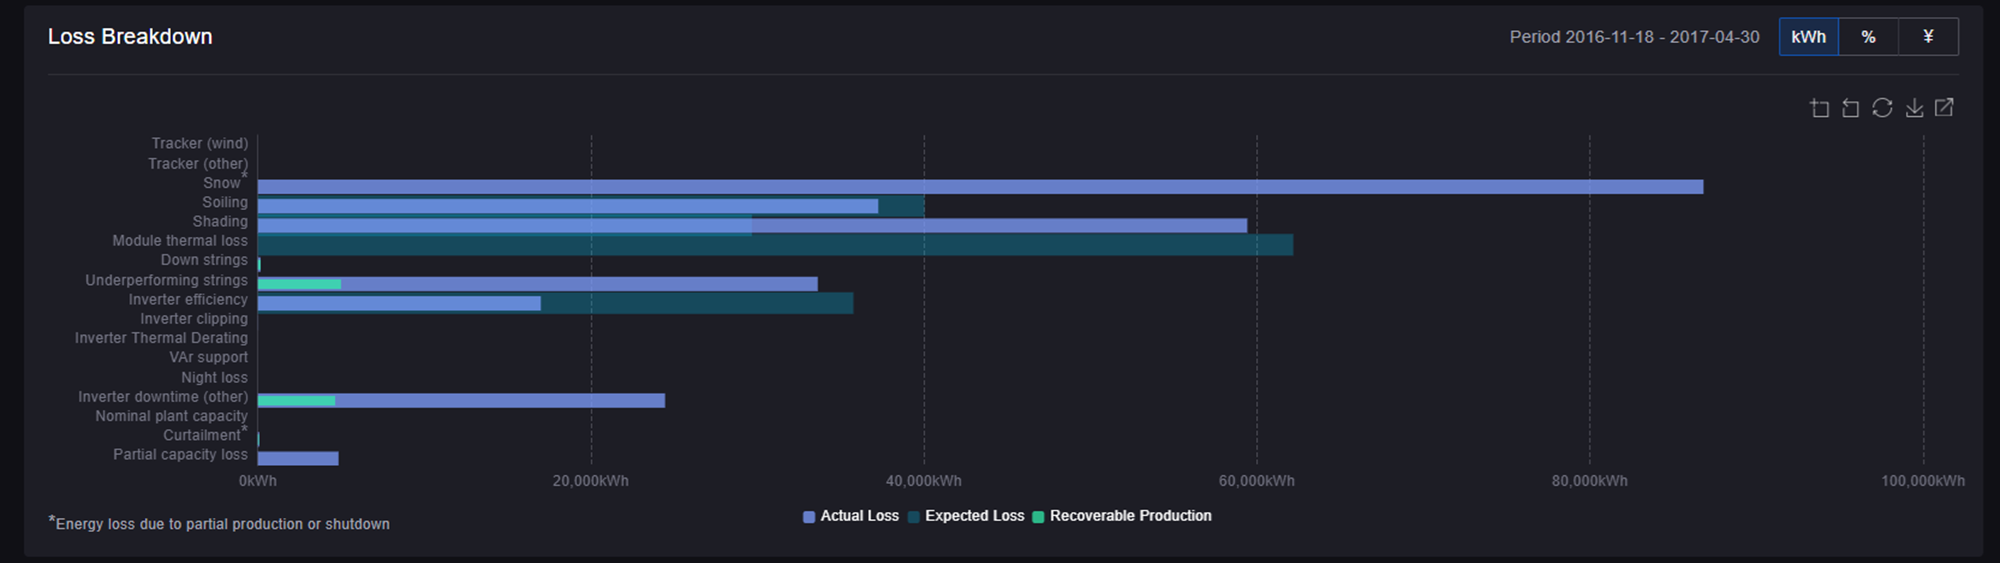Viewport: 2000px width, 563px height.
Task: Click the energy loss footnote text
Action: tap(219, 523)
